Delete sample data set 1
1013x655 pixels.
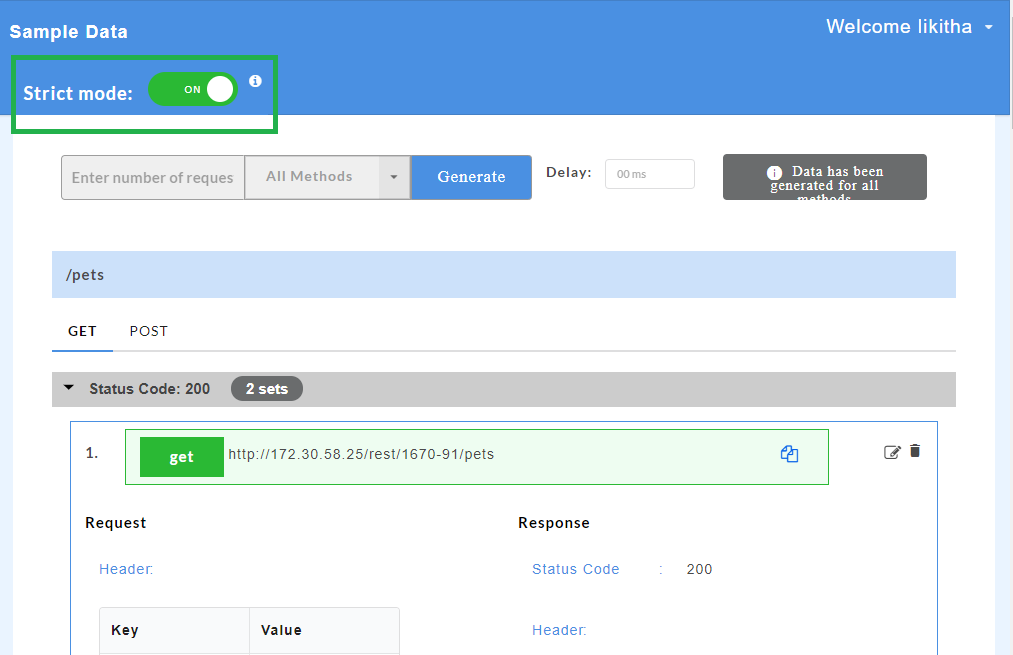(915, 451)
